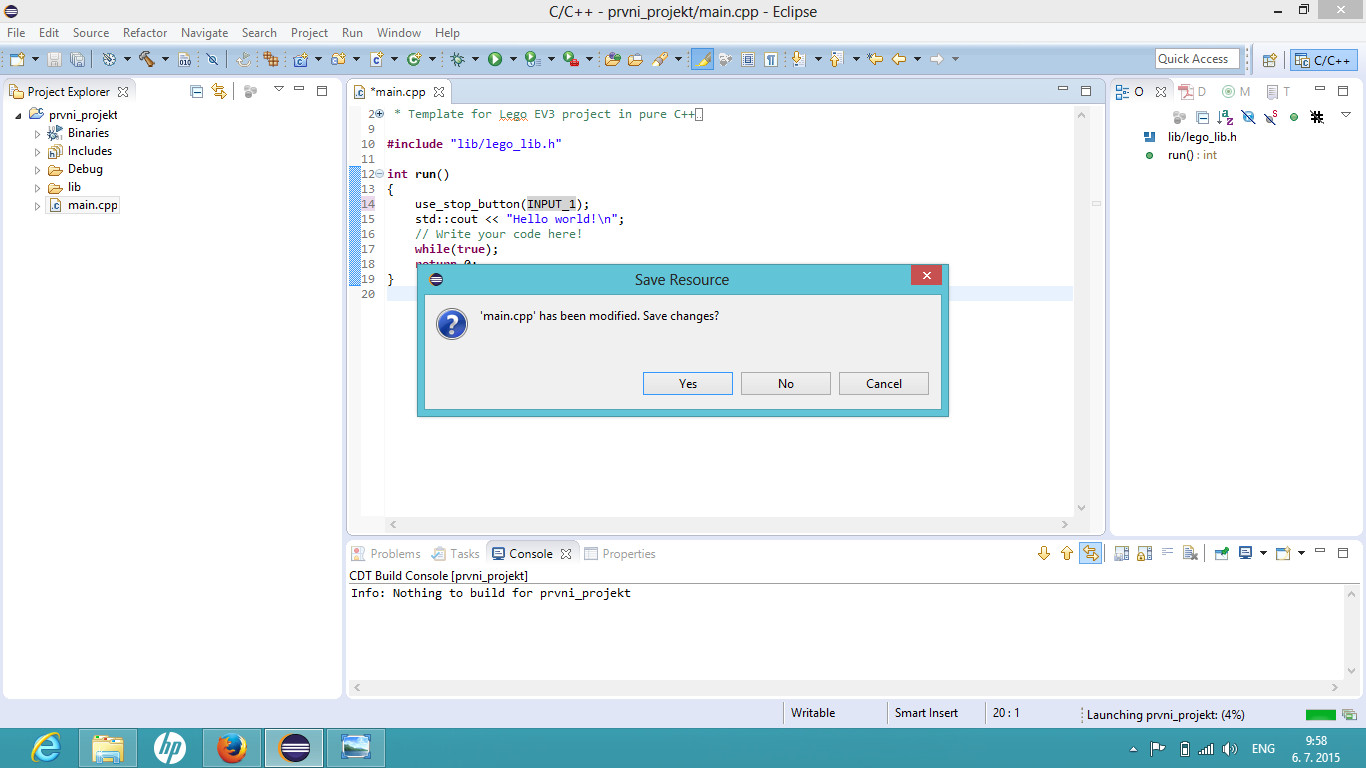1366x768 pixels.
Task: Click the green launch progress bar
Action: pyautogui.click(x=1320, y=715)
